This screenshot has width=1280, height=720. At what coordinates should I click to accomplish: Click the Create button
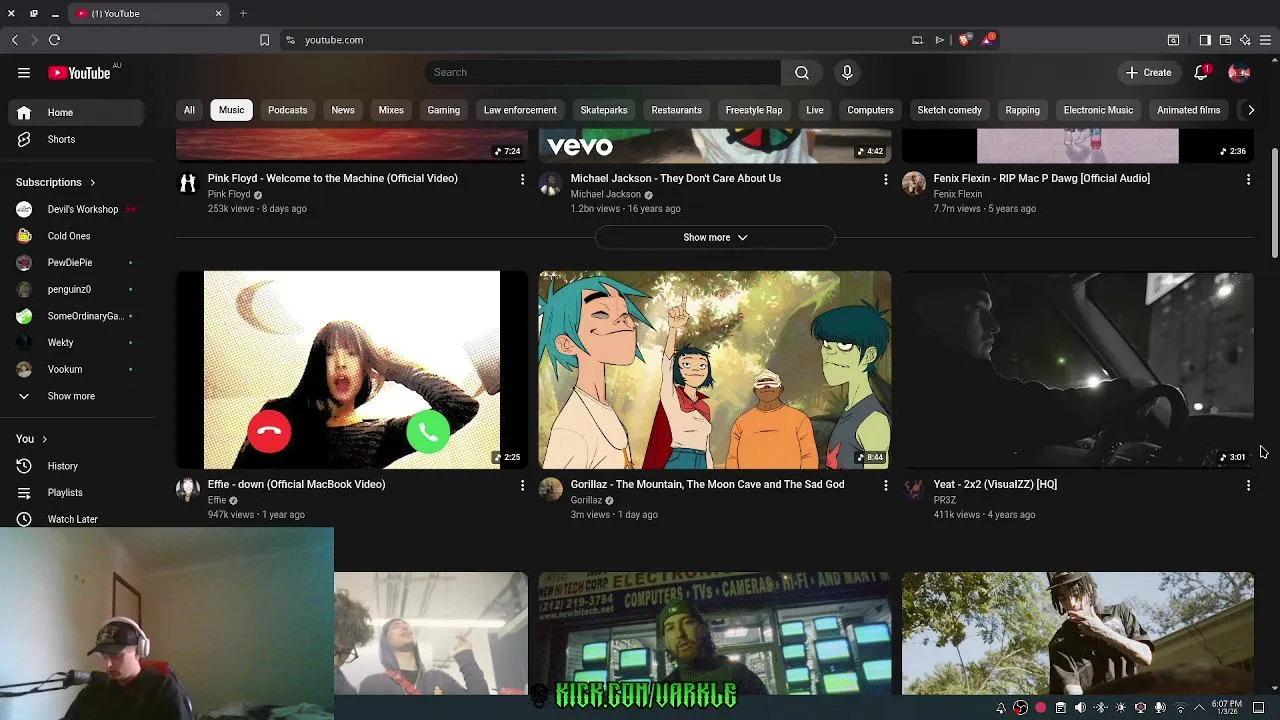point(1148,72)
